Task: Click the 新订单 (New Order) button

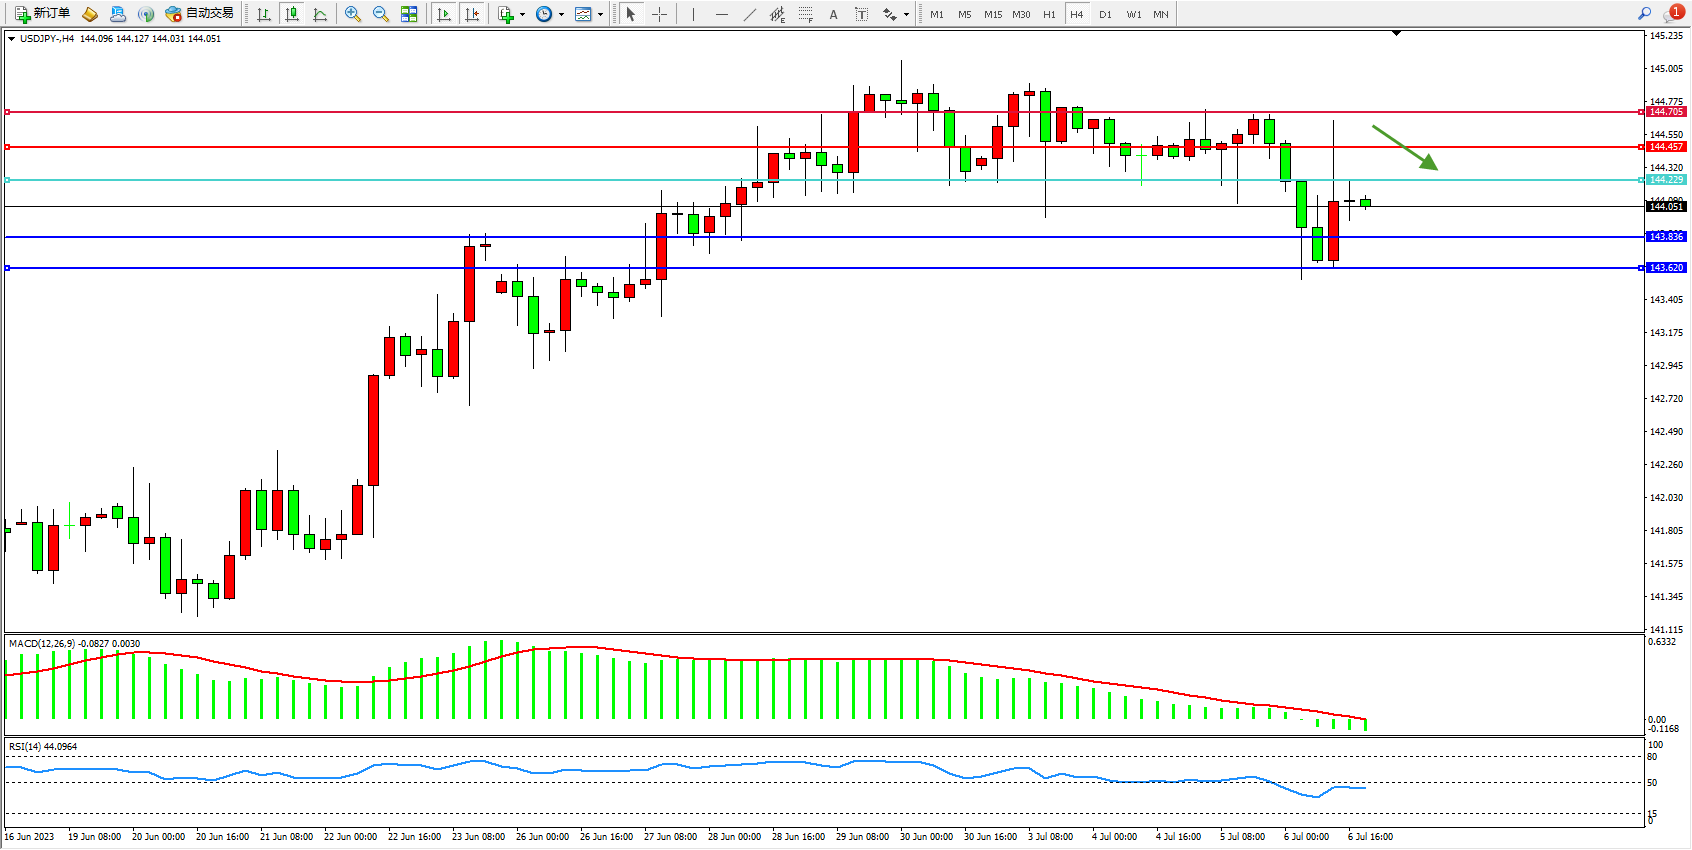Action: [43, 14]
